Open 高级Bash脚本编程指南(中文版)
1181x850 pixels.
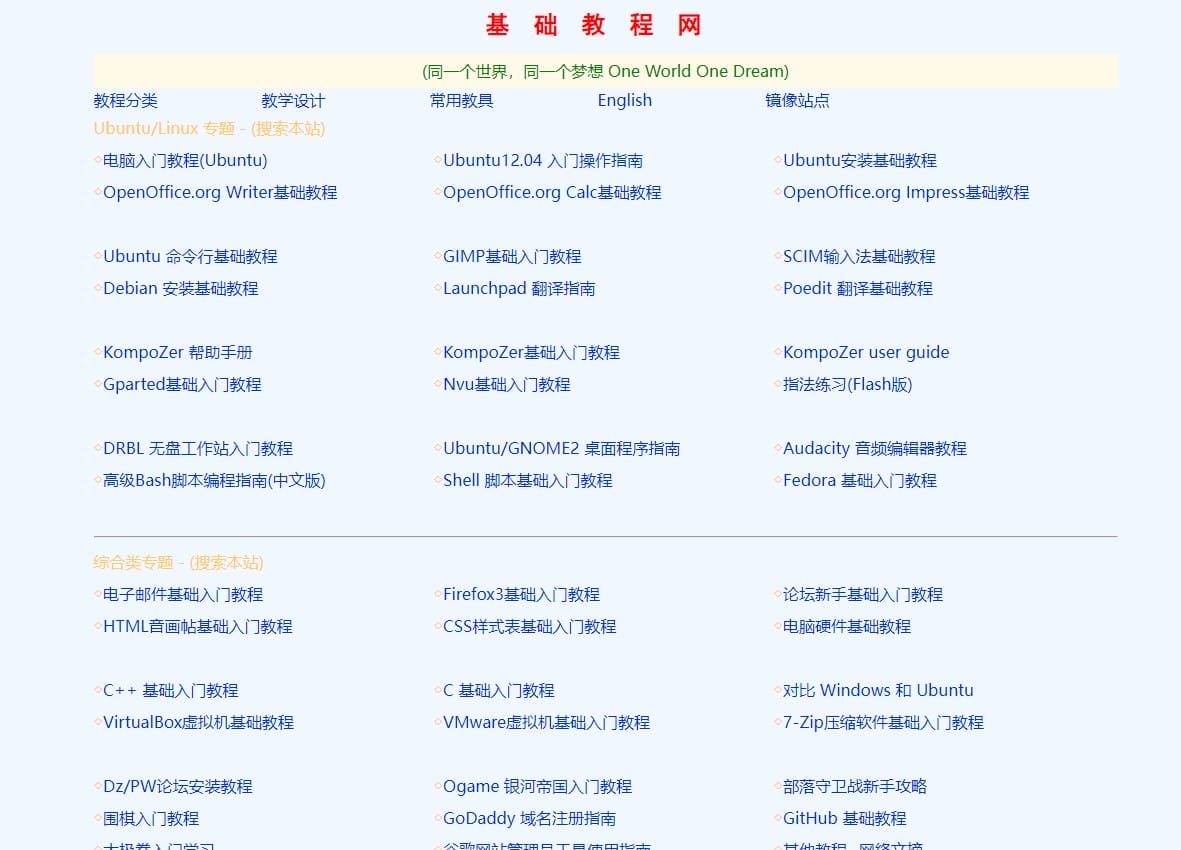click(215, 480)
